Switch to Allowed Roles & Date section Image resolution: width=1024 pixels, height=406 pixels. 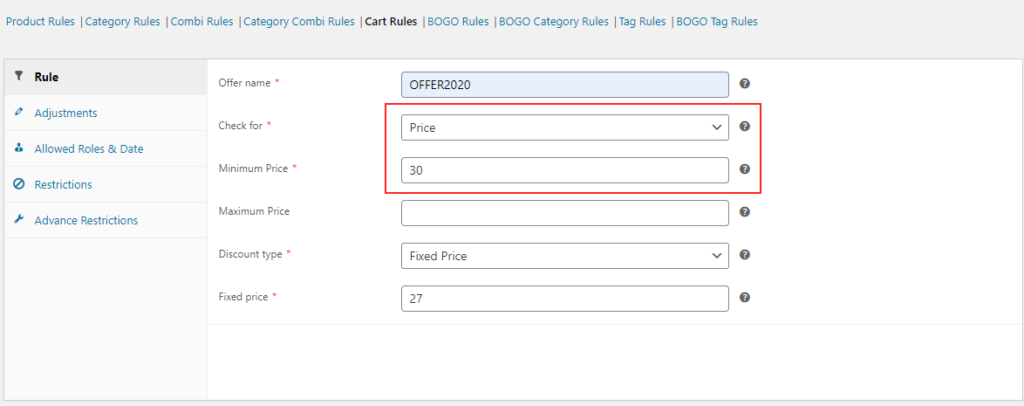[x=88, y=149]
